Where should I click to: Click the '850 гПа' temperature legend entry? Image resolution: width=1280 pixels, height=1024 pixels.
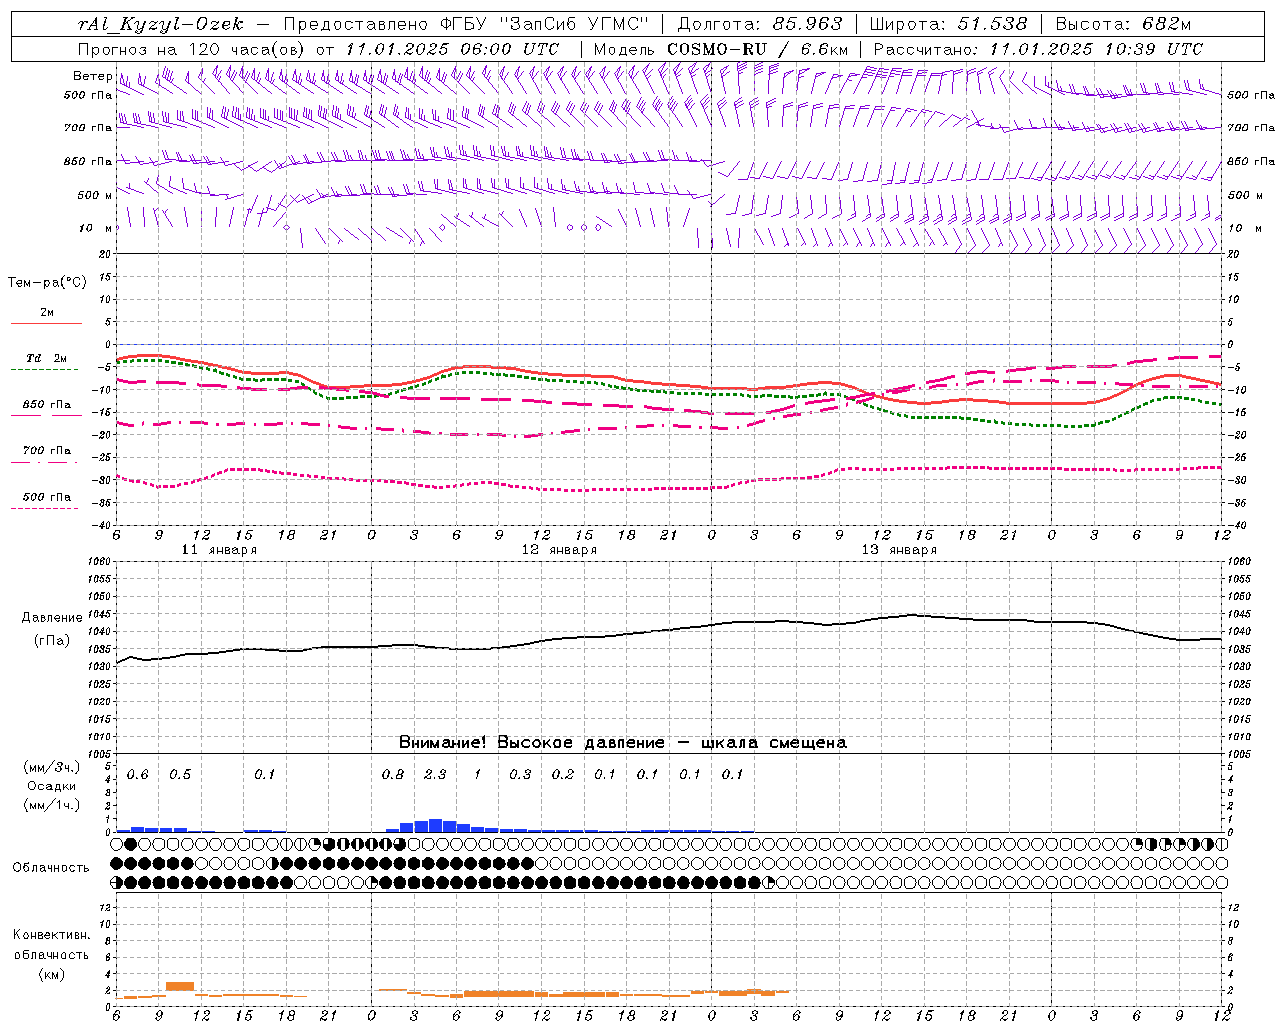tap(46, 405)
